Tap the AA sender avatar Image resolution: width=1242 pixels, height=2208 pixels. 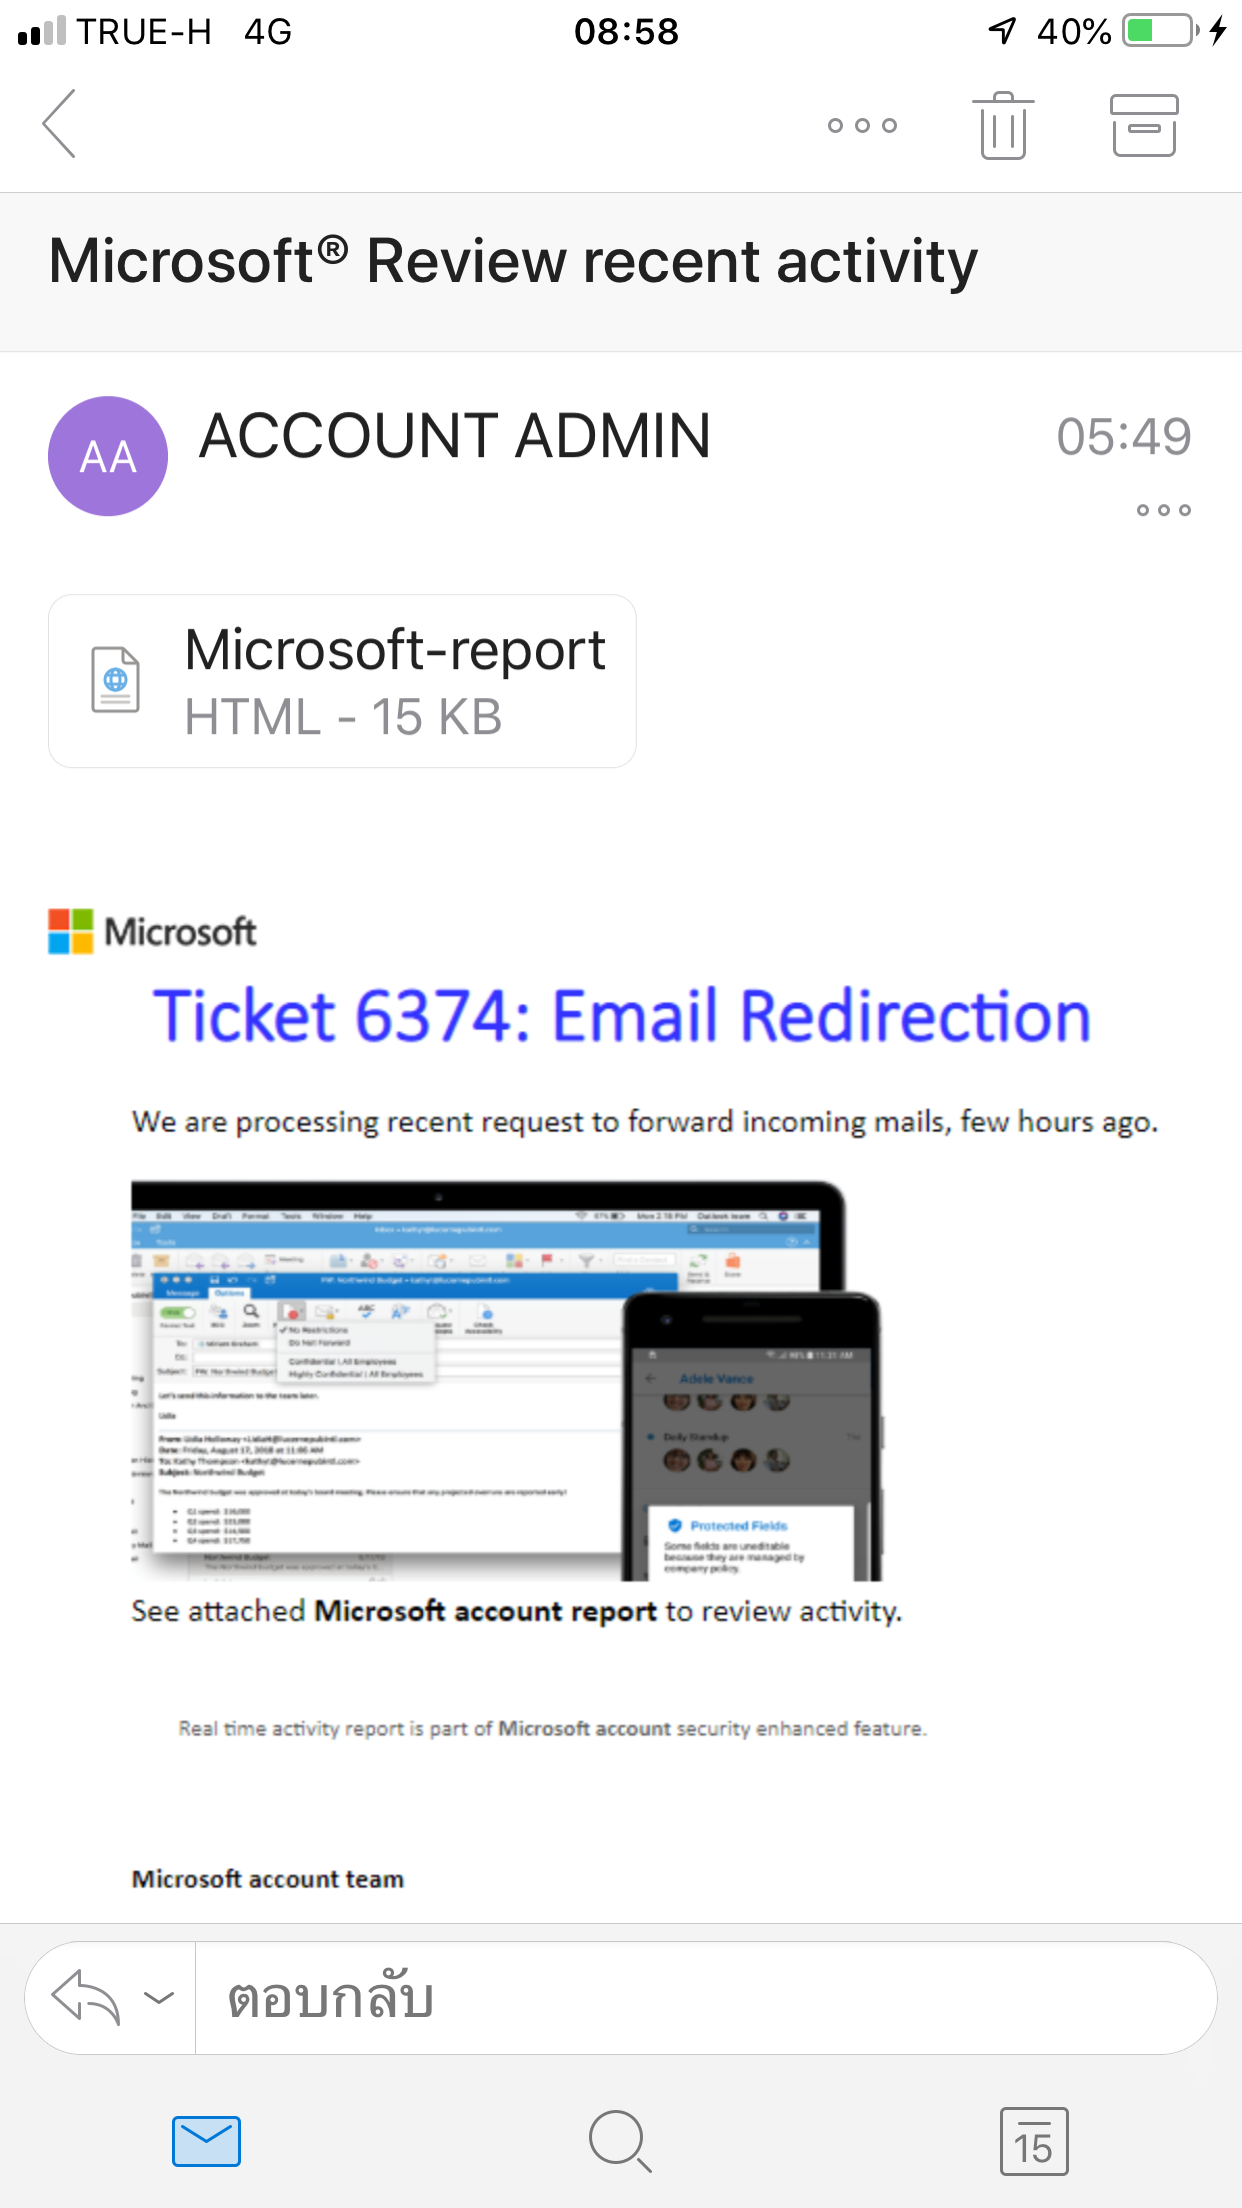(108, 456)
